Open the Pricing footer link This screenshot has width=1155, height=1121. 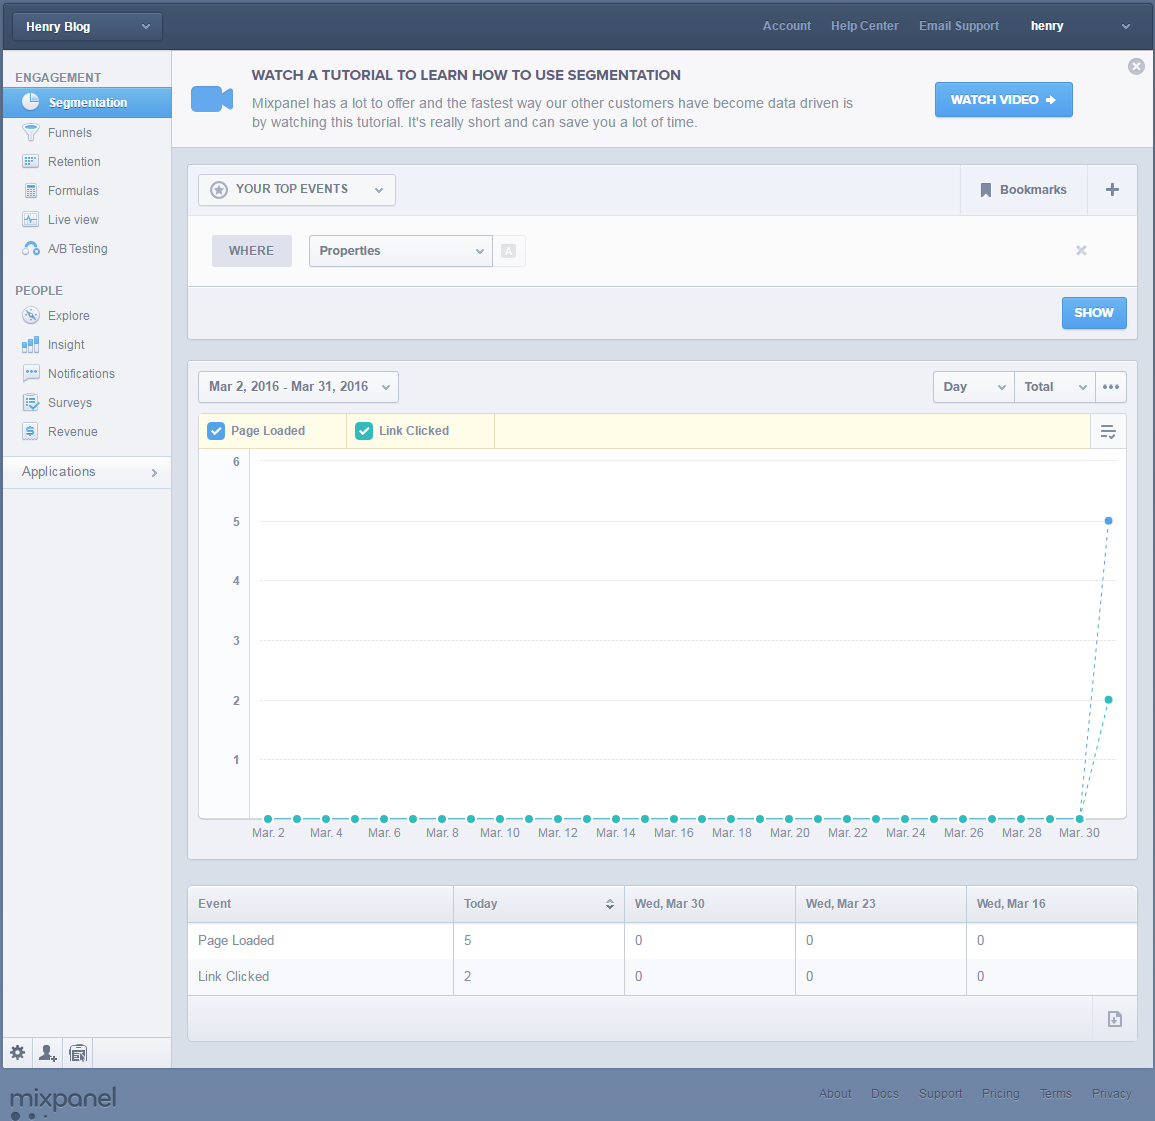click(x=1000, y=1093)
